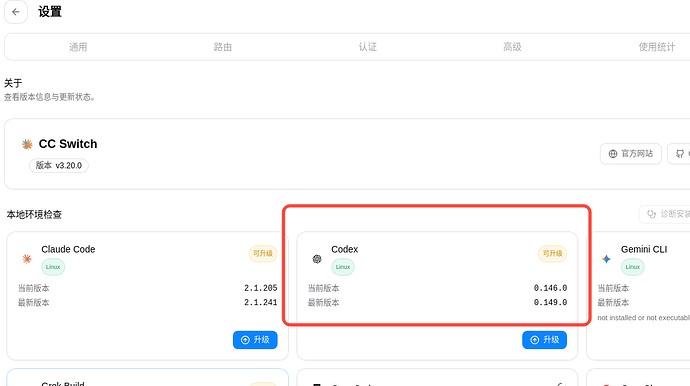The width and height of the screenshot is (690, 386).
Task: Click the 可升级 badge on Claude Code
Action: 263,254
